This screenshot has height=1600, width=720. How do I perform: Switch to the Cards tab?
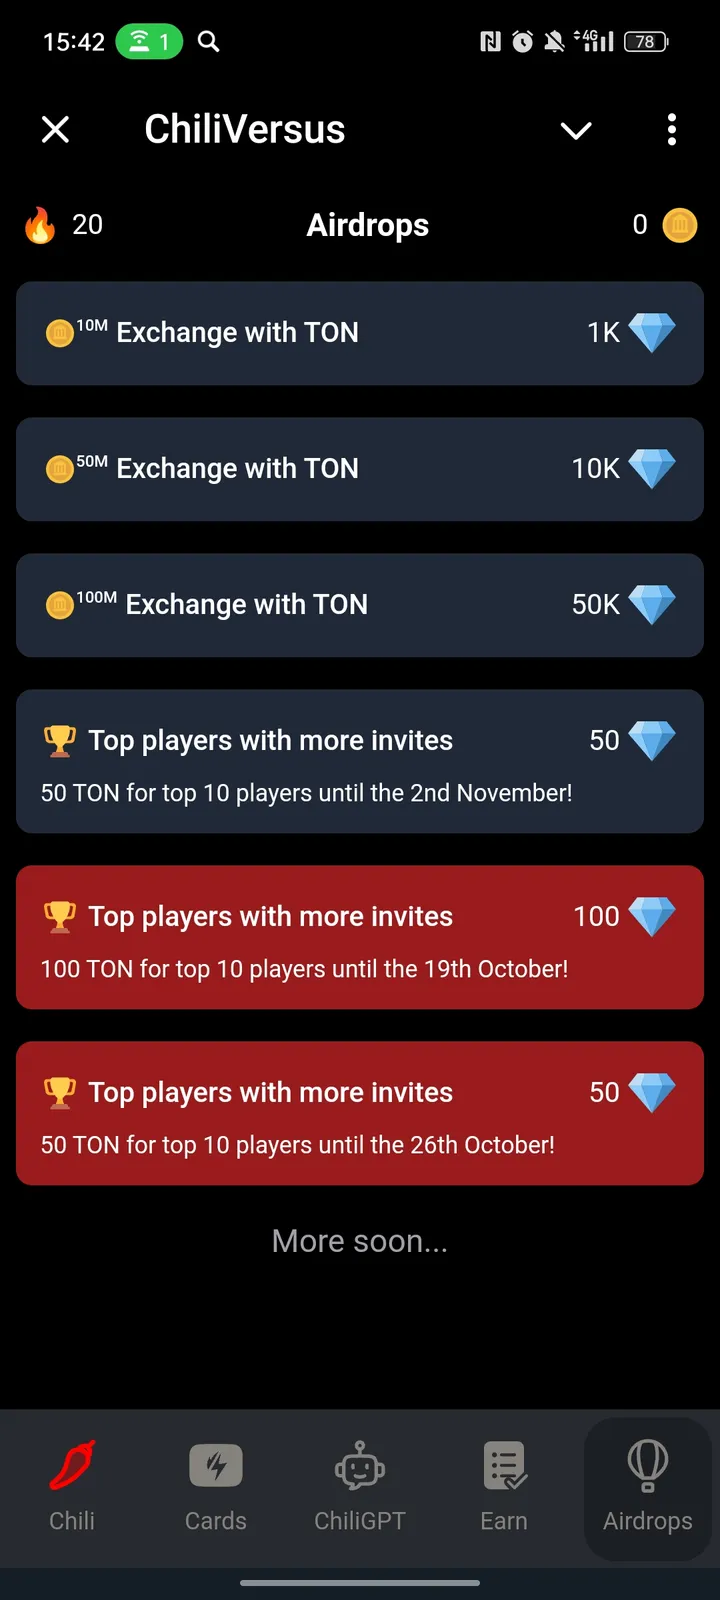pyautogui.click(x=216, y=1486)
